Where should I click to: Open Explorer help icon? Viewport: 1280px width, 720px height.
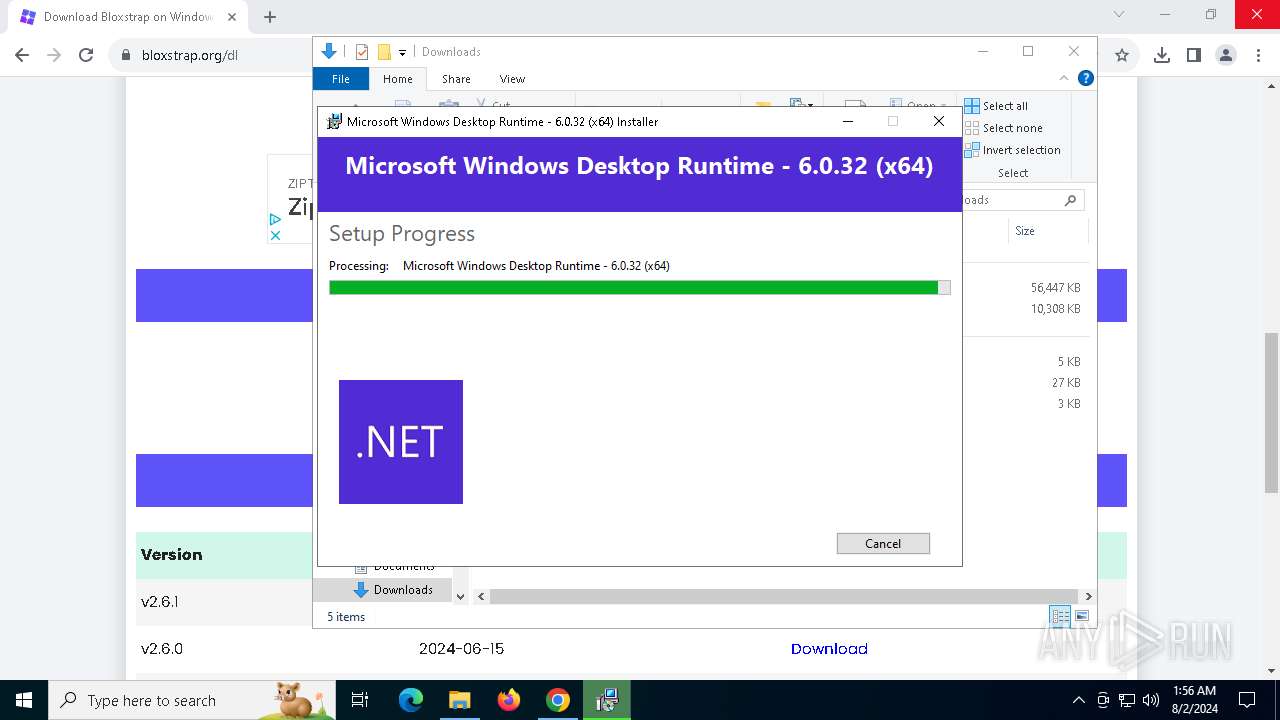[1086, 78]
